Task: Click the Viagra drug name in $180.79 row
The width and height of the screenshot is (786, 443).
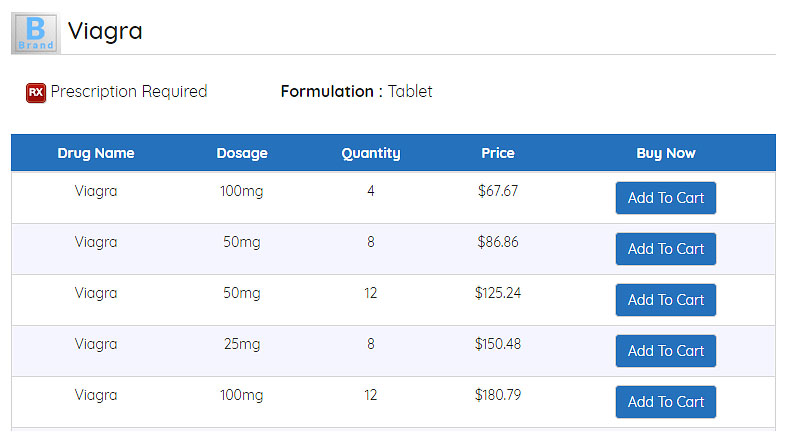Action: [96, 396]
